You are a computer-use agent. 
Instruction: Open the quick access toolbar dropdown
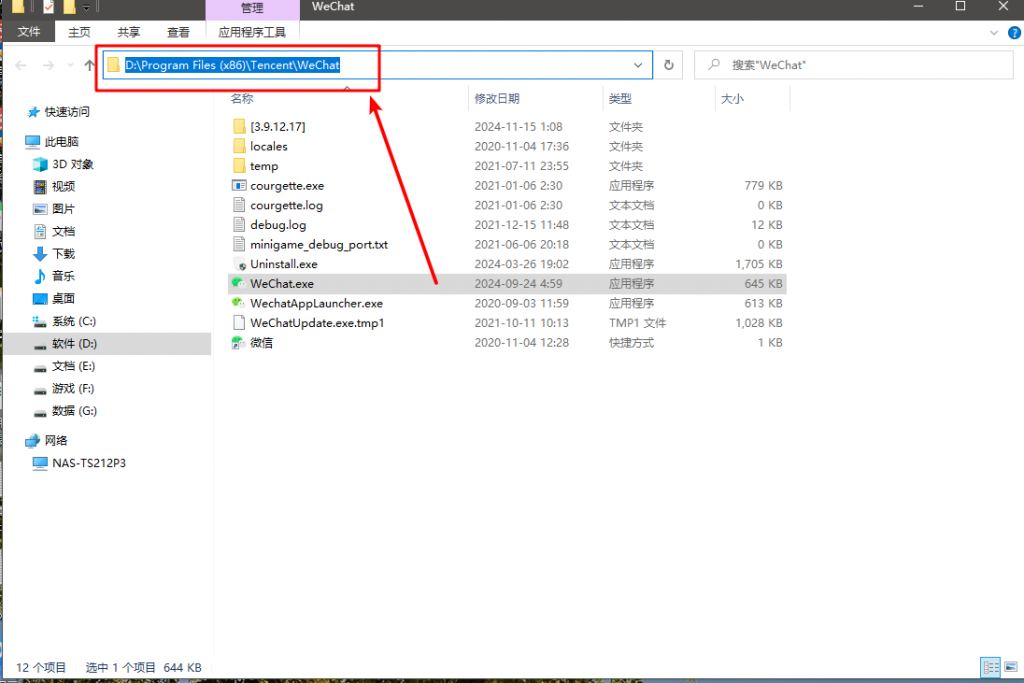coord(86,8)
